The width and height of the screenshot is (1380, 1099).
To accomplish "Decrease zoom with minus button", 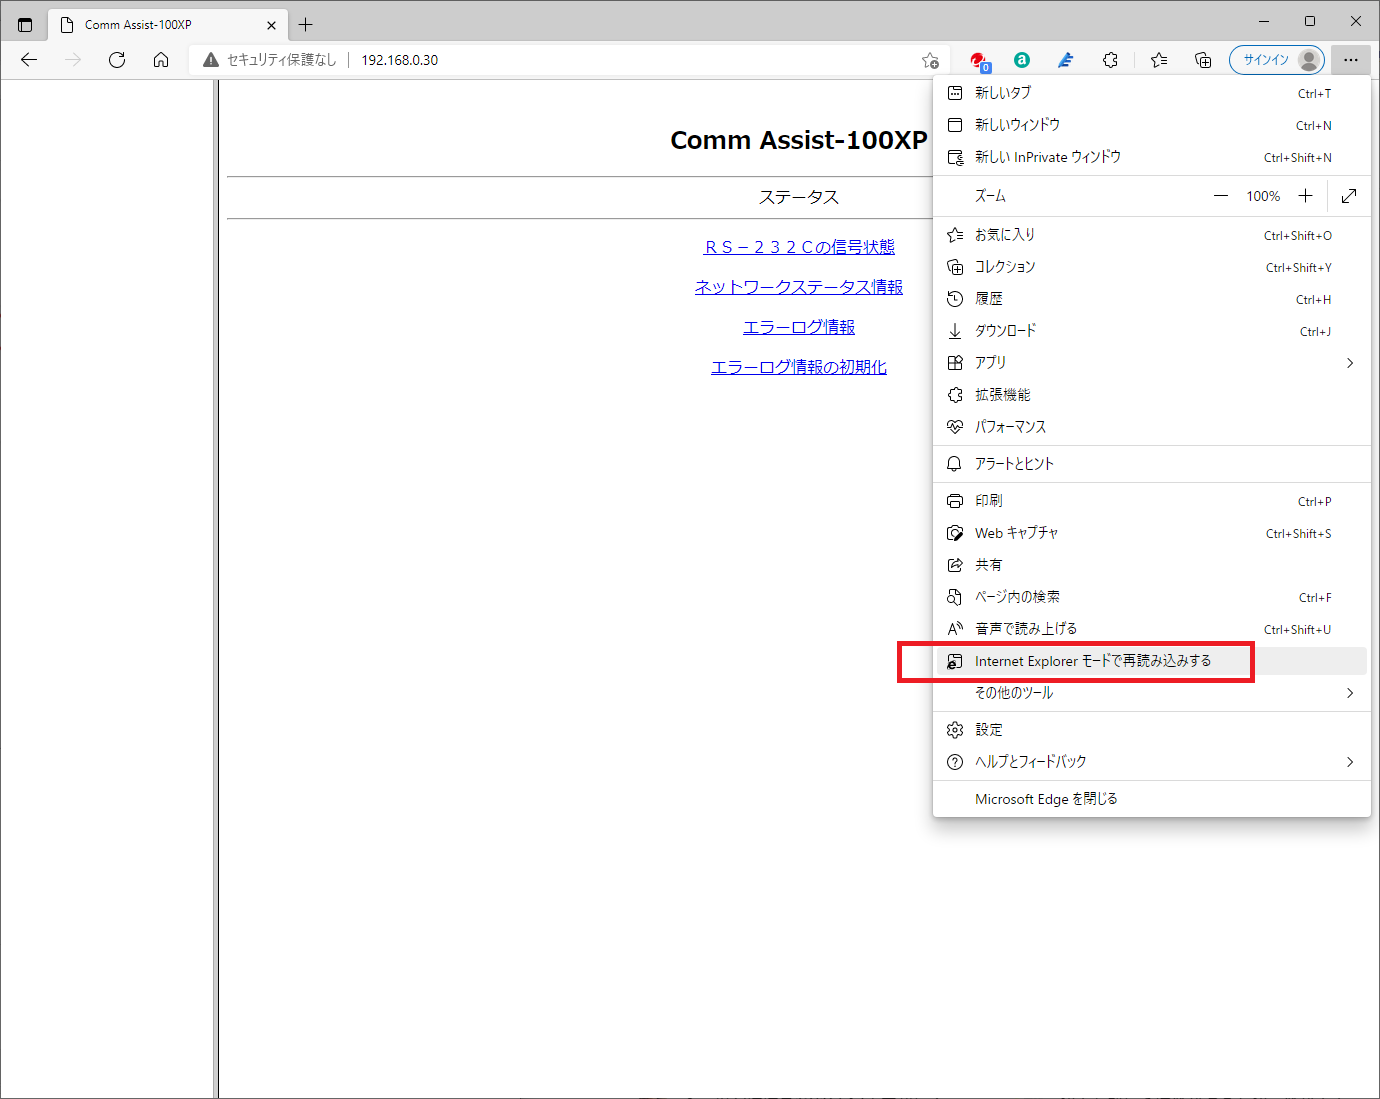I will (x=1221, y=196).
